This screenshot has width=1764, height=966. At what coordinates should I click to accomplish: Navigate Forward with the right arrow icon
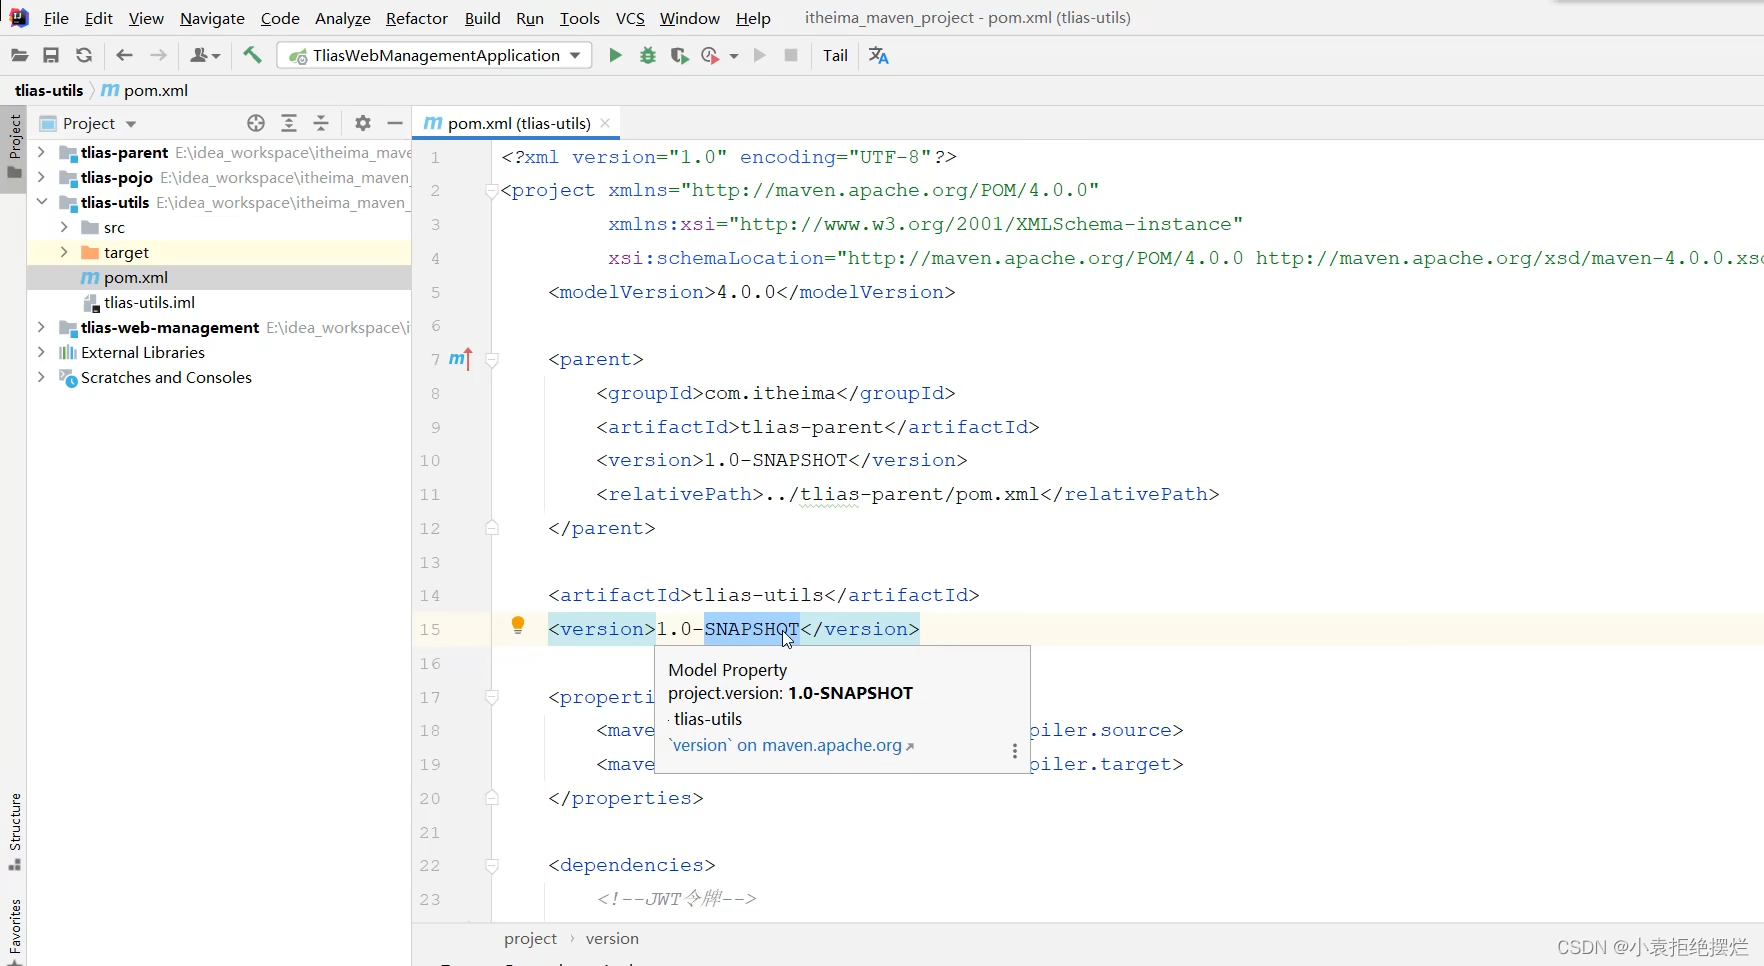coord(158,56)
